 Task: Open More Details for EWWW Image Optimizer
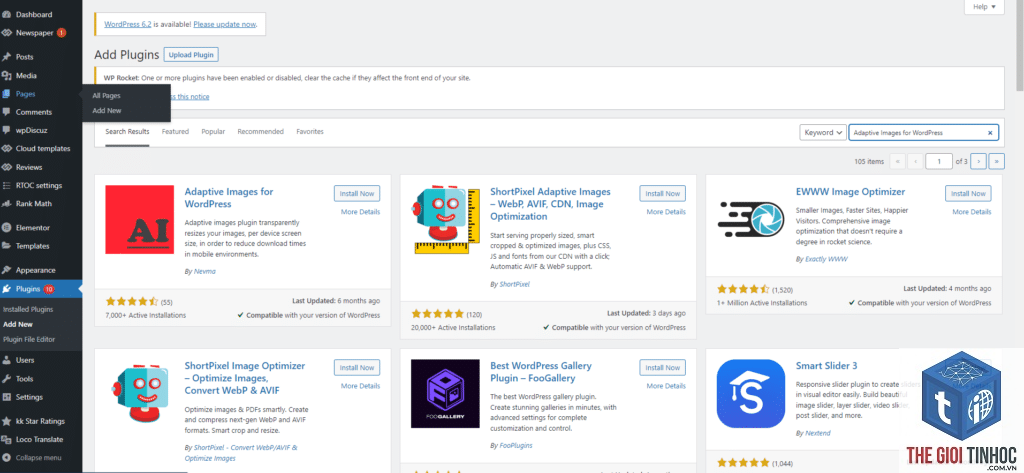[x=972, y=212]
